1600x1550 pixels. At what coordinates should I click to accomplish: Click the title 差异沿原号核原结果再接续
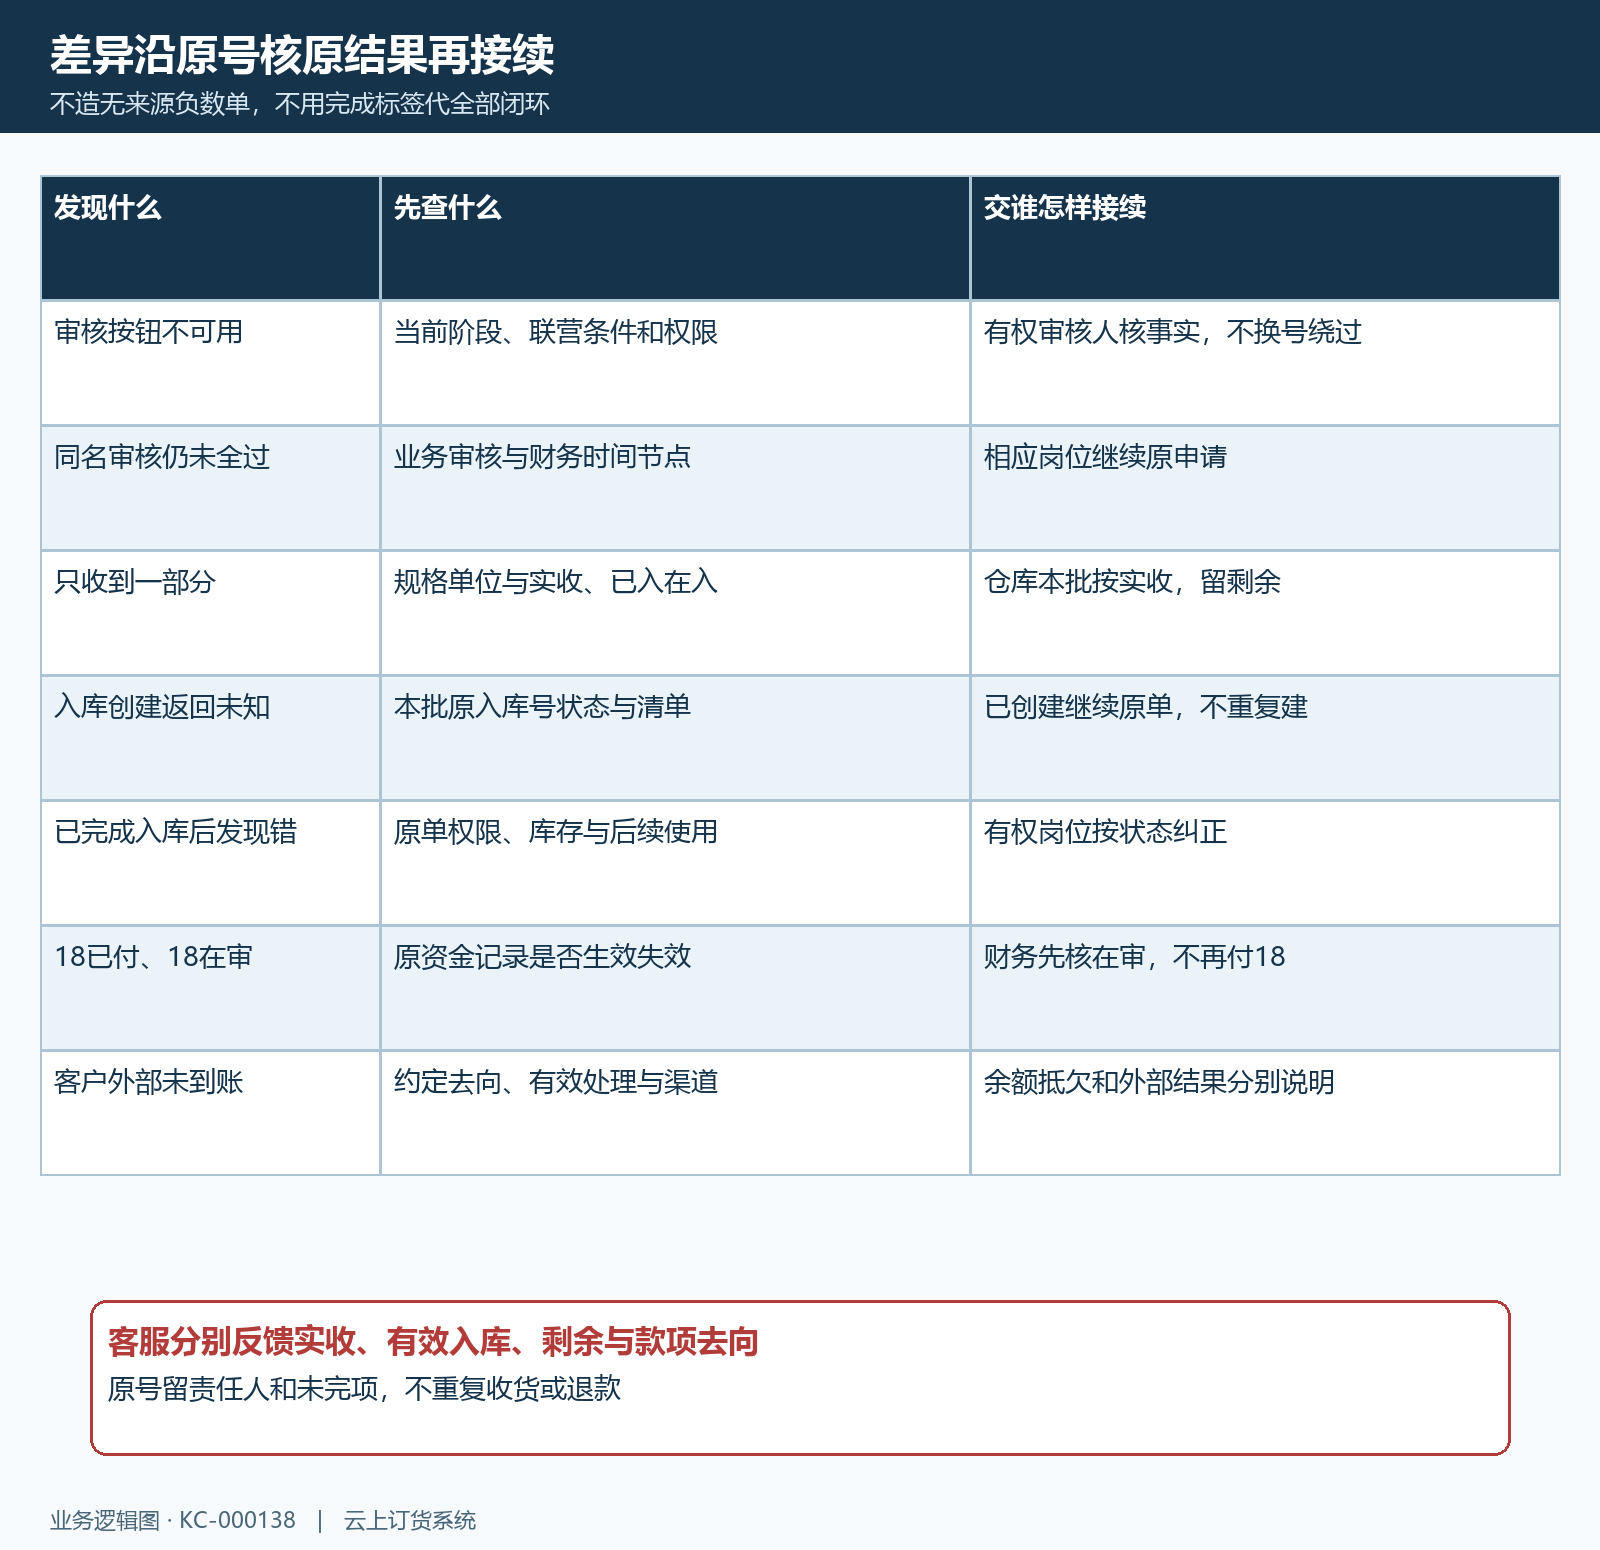pyautogui.click(x=302, y=54)
